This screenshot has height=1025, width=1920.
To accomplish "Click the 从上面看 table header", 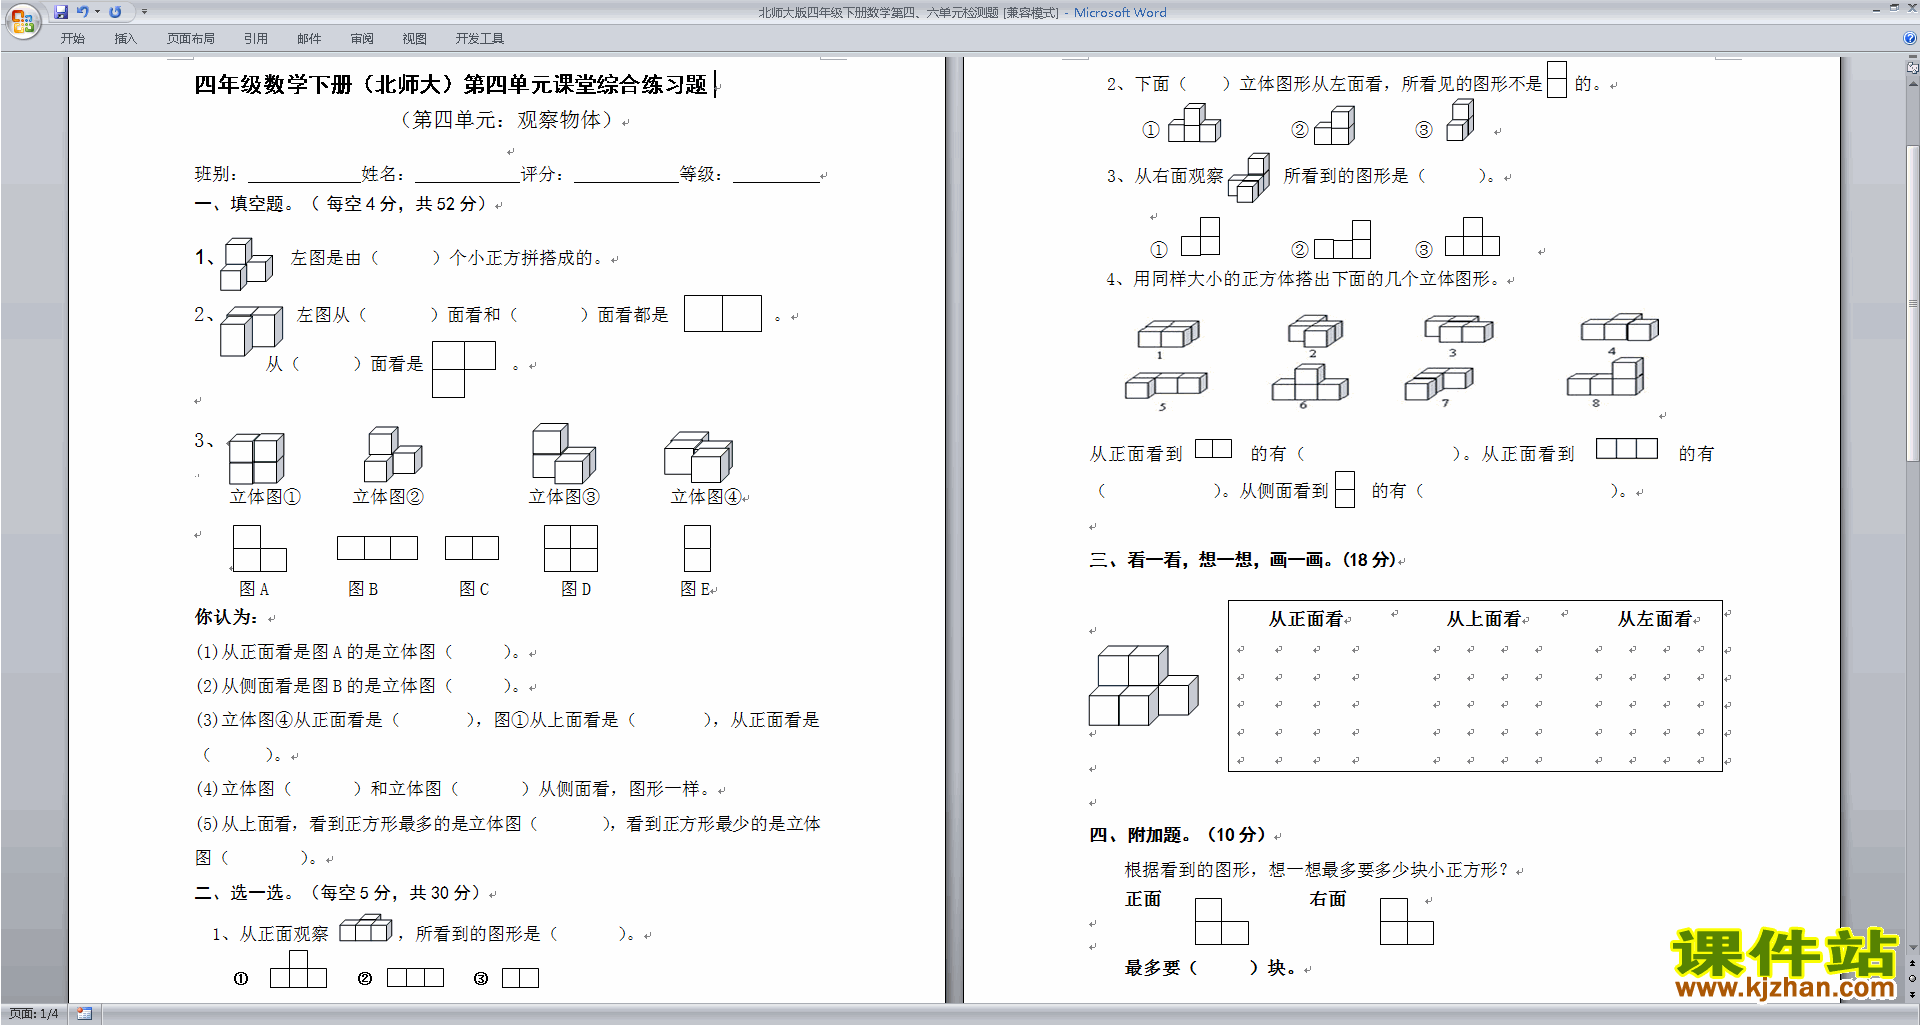I will click(1483, 620).
